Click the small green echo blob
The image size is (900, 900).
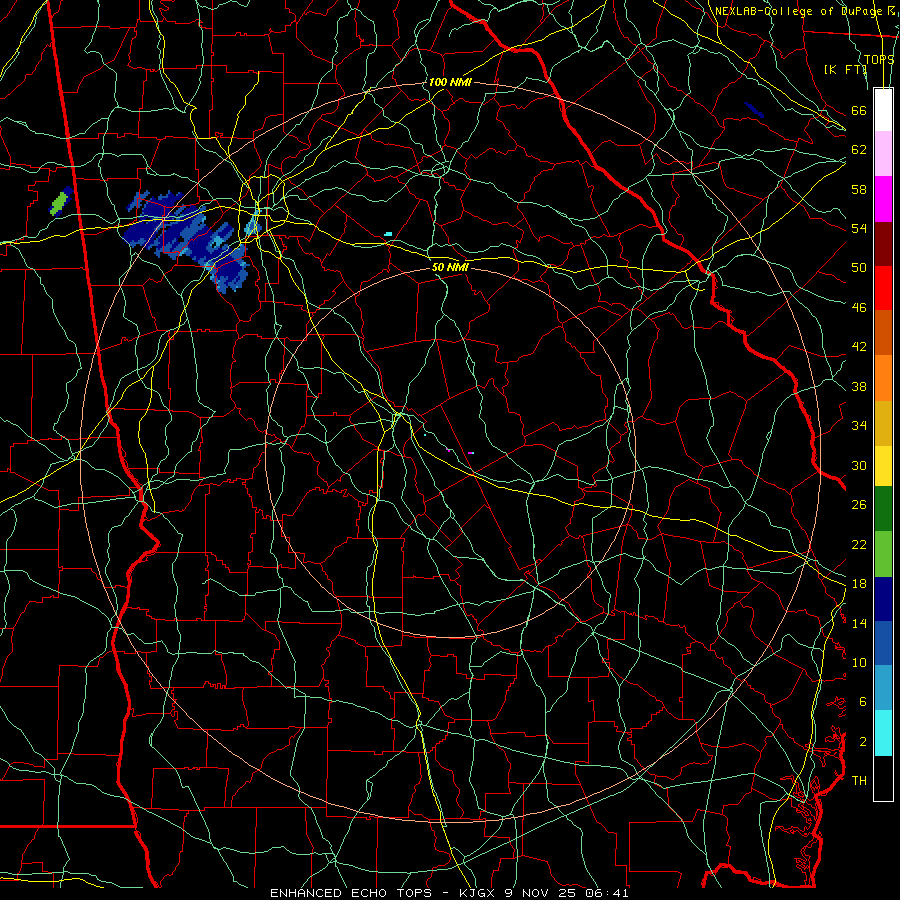59,203
